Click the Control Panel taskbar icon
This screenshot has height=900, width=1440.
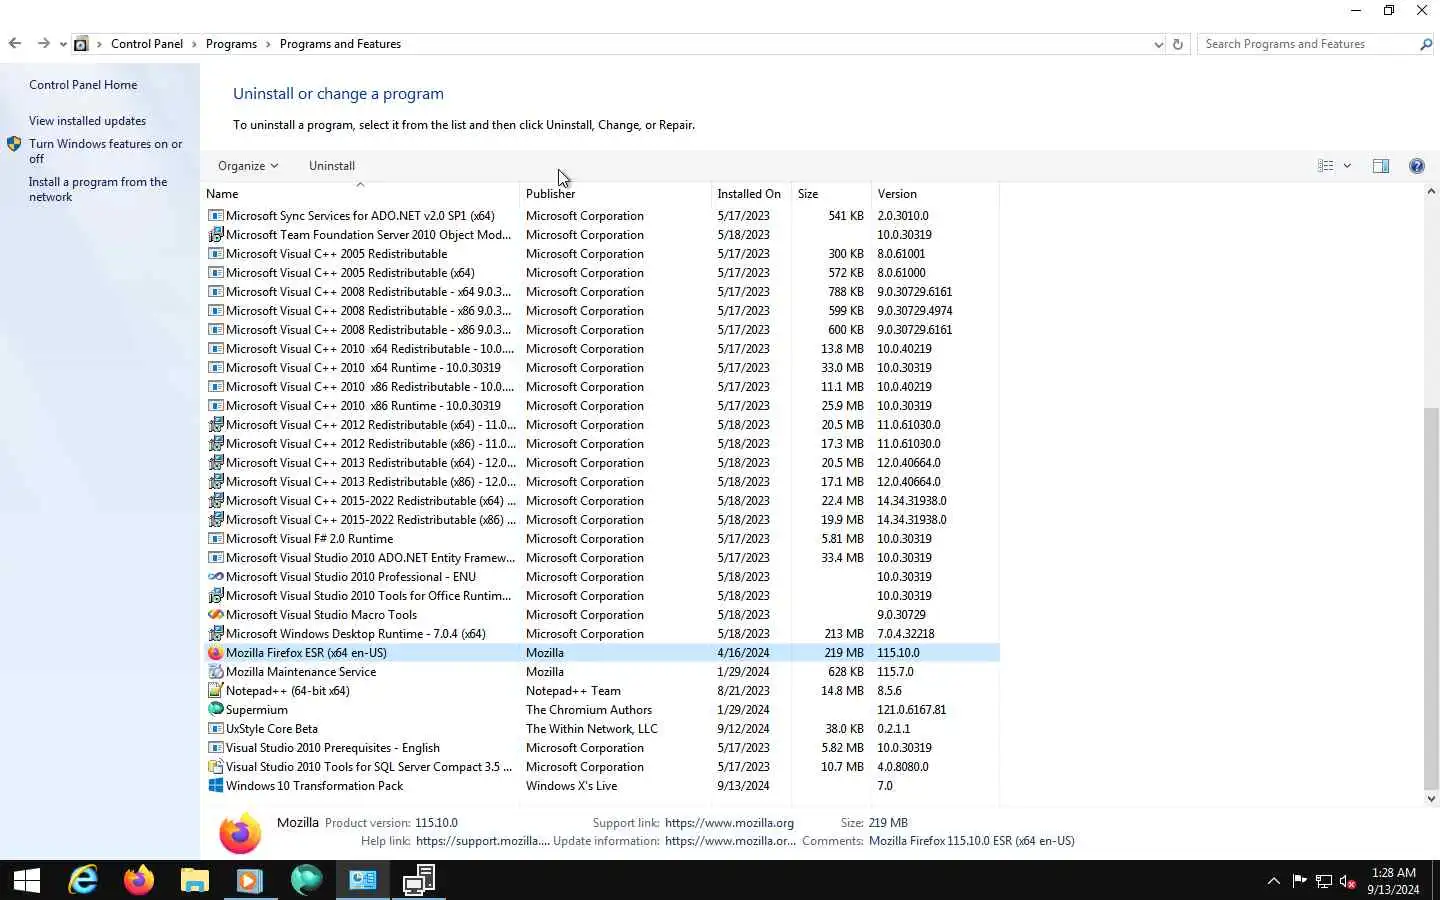(x=362, y=880)
